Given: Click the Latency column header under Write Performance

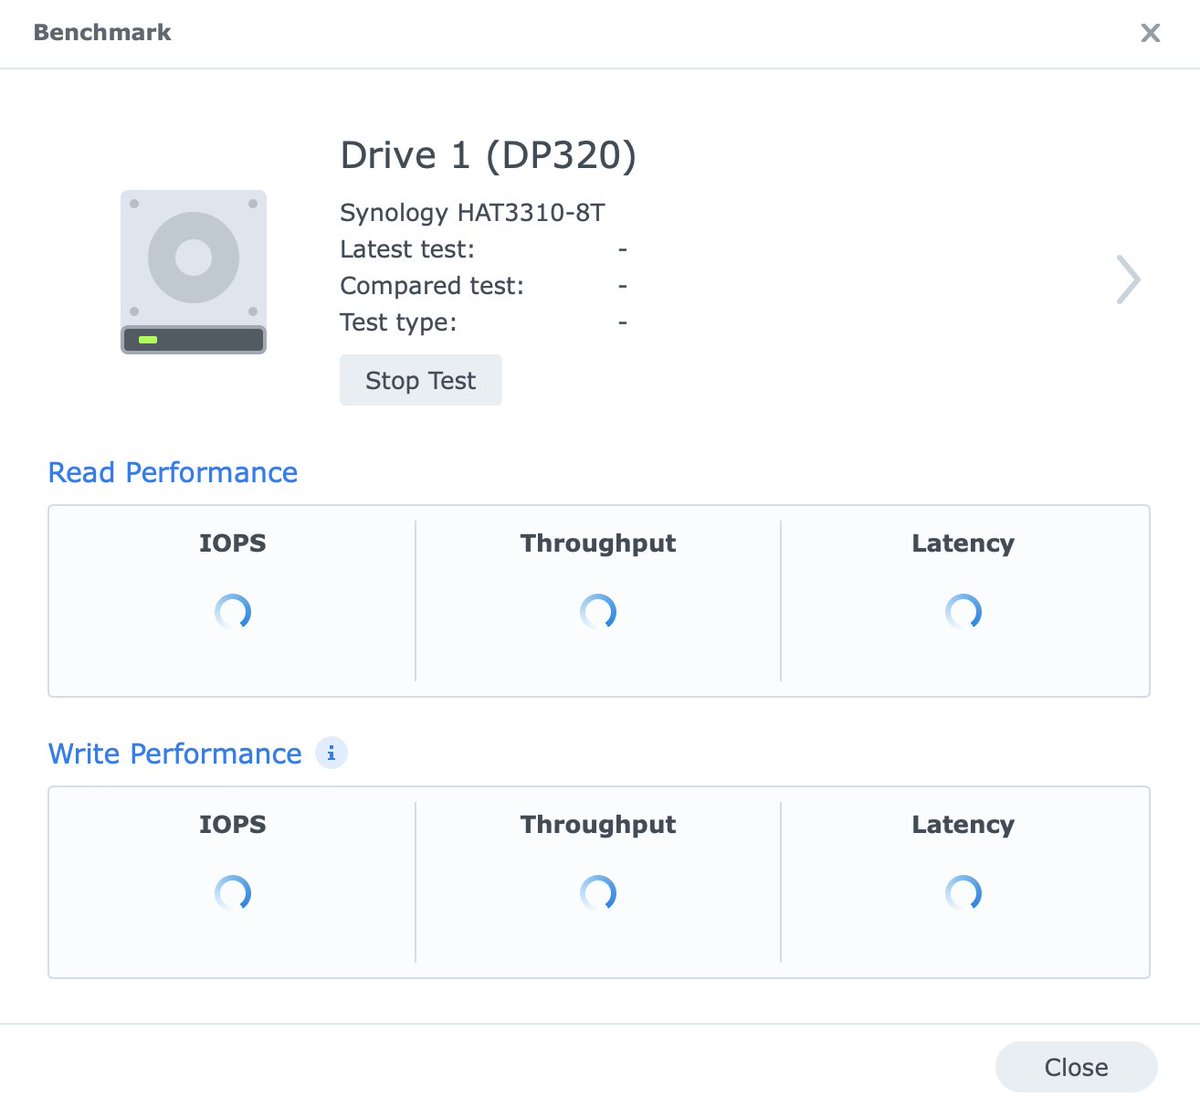Looking at the screenshot, I should 962,824.
